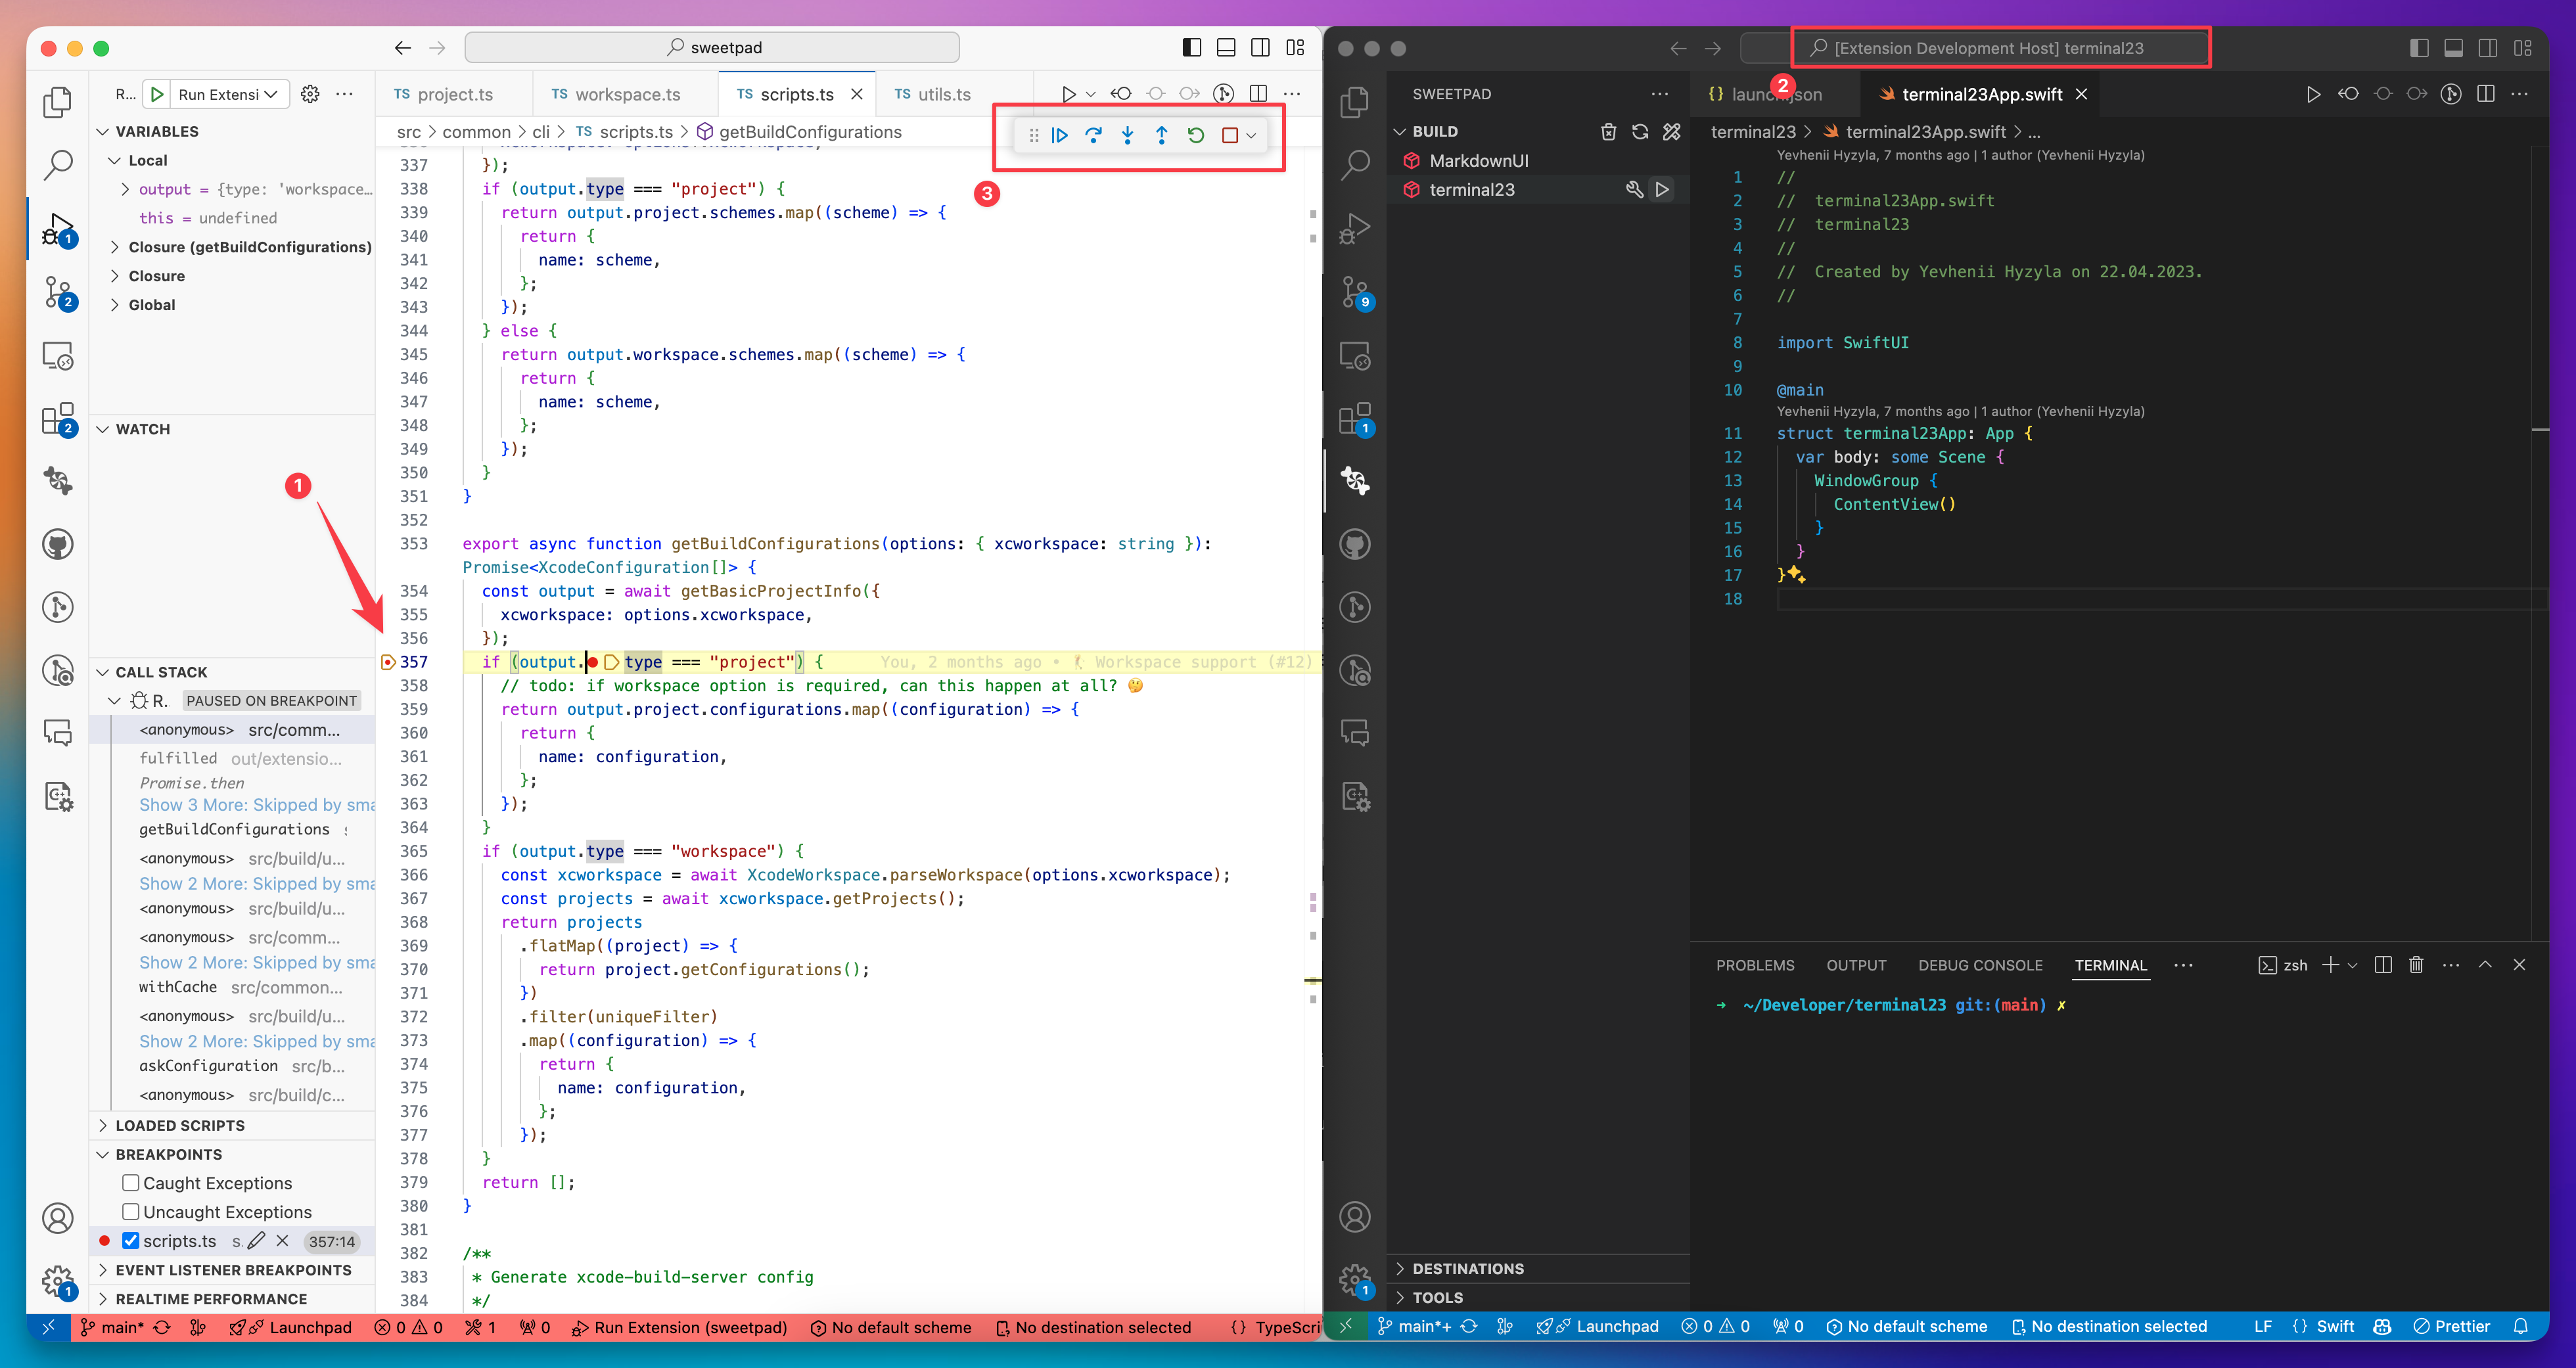Enable the Uncaught Exceptions breakpoint
2576x1368 pixels.
tap(130, 1212)
